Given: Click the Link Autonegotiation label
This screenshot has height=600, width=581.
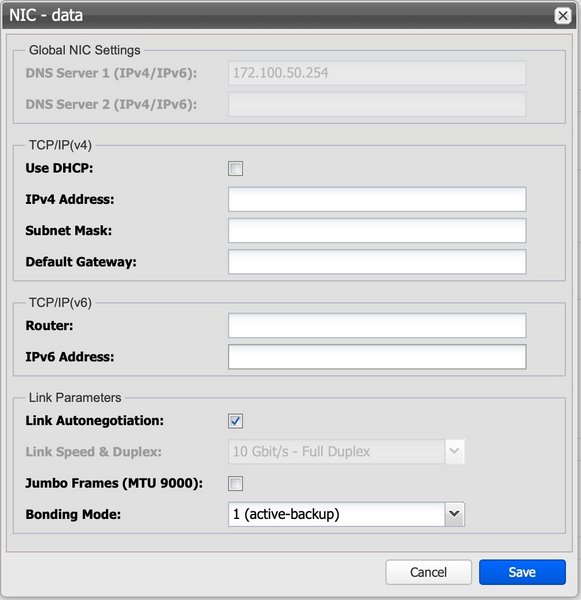Looking at the screenshot, I should pyautogui.click(x=95, y=421).
